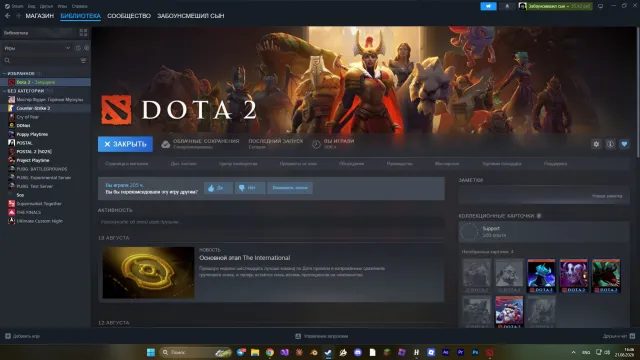Toggle the sort-by-recent clock icon in the sidebar
Viewport: 640px width, 360px height.
click(x=78, y=48)
